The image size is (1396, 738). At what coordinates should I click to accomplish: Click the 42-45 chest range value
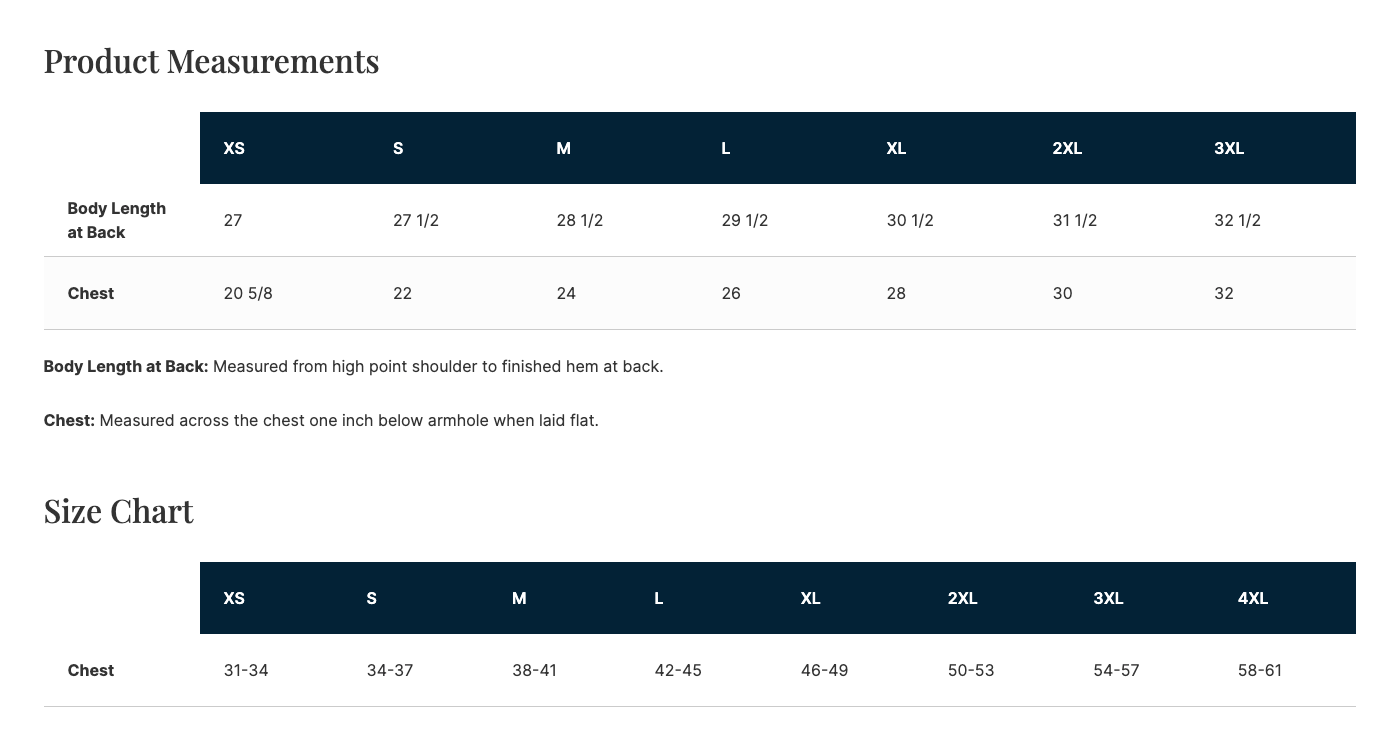(678, 670)
